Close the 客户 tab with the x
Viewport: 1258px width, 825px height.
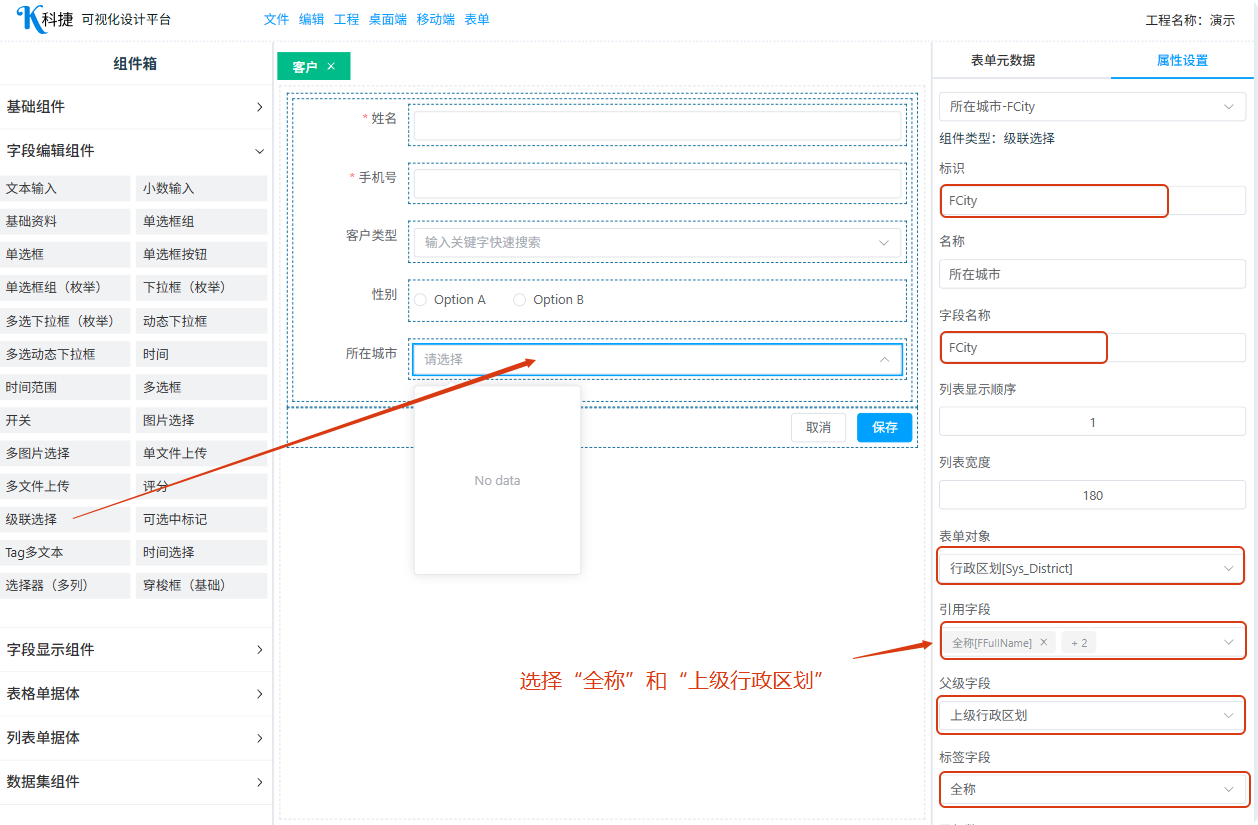pyautogui.click(x=331, y=66)
